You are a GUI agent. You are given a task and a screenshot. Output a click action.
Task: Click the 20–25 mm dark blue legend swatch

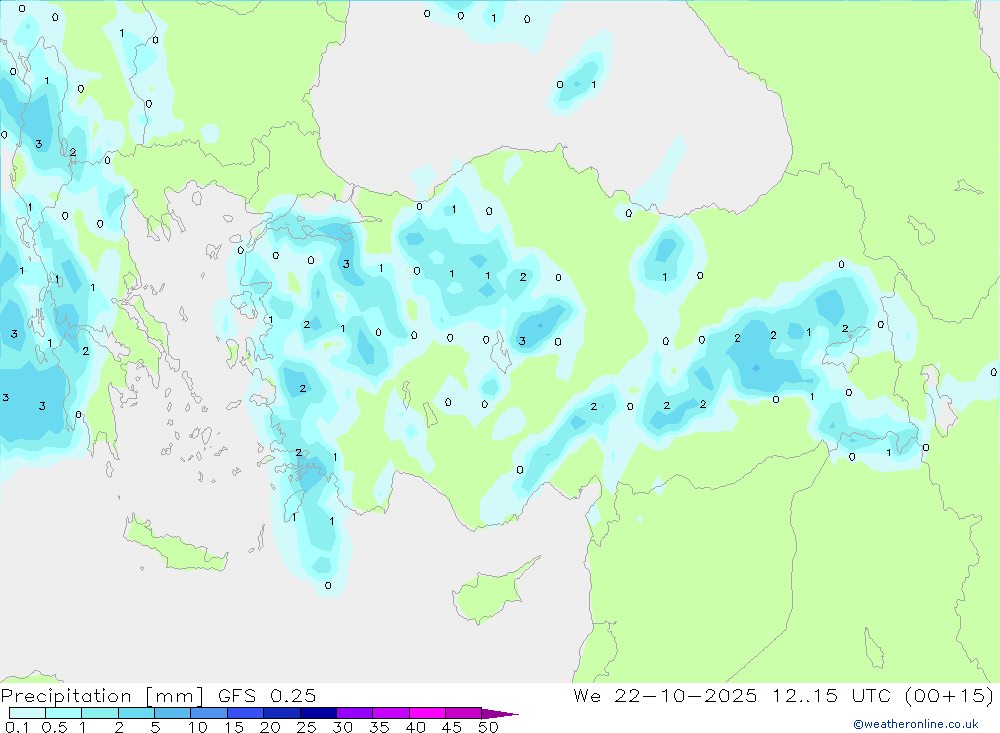(x=282, y=713)
